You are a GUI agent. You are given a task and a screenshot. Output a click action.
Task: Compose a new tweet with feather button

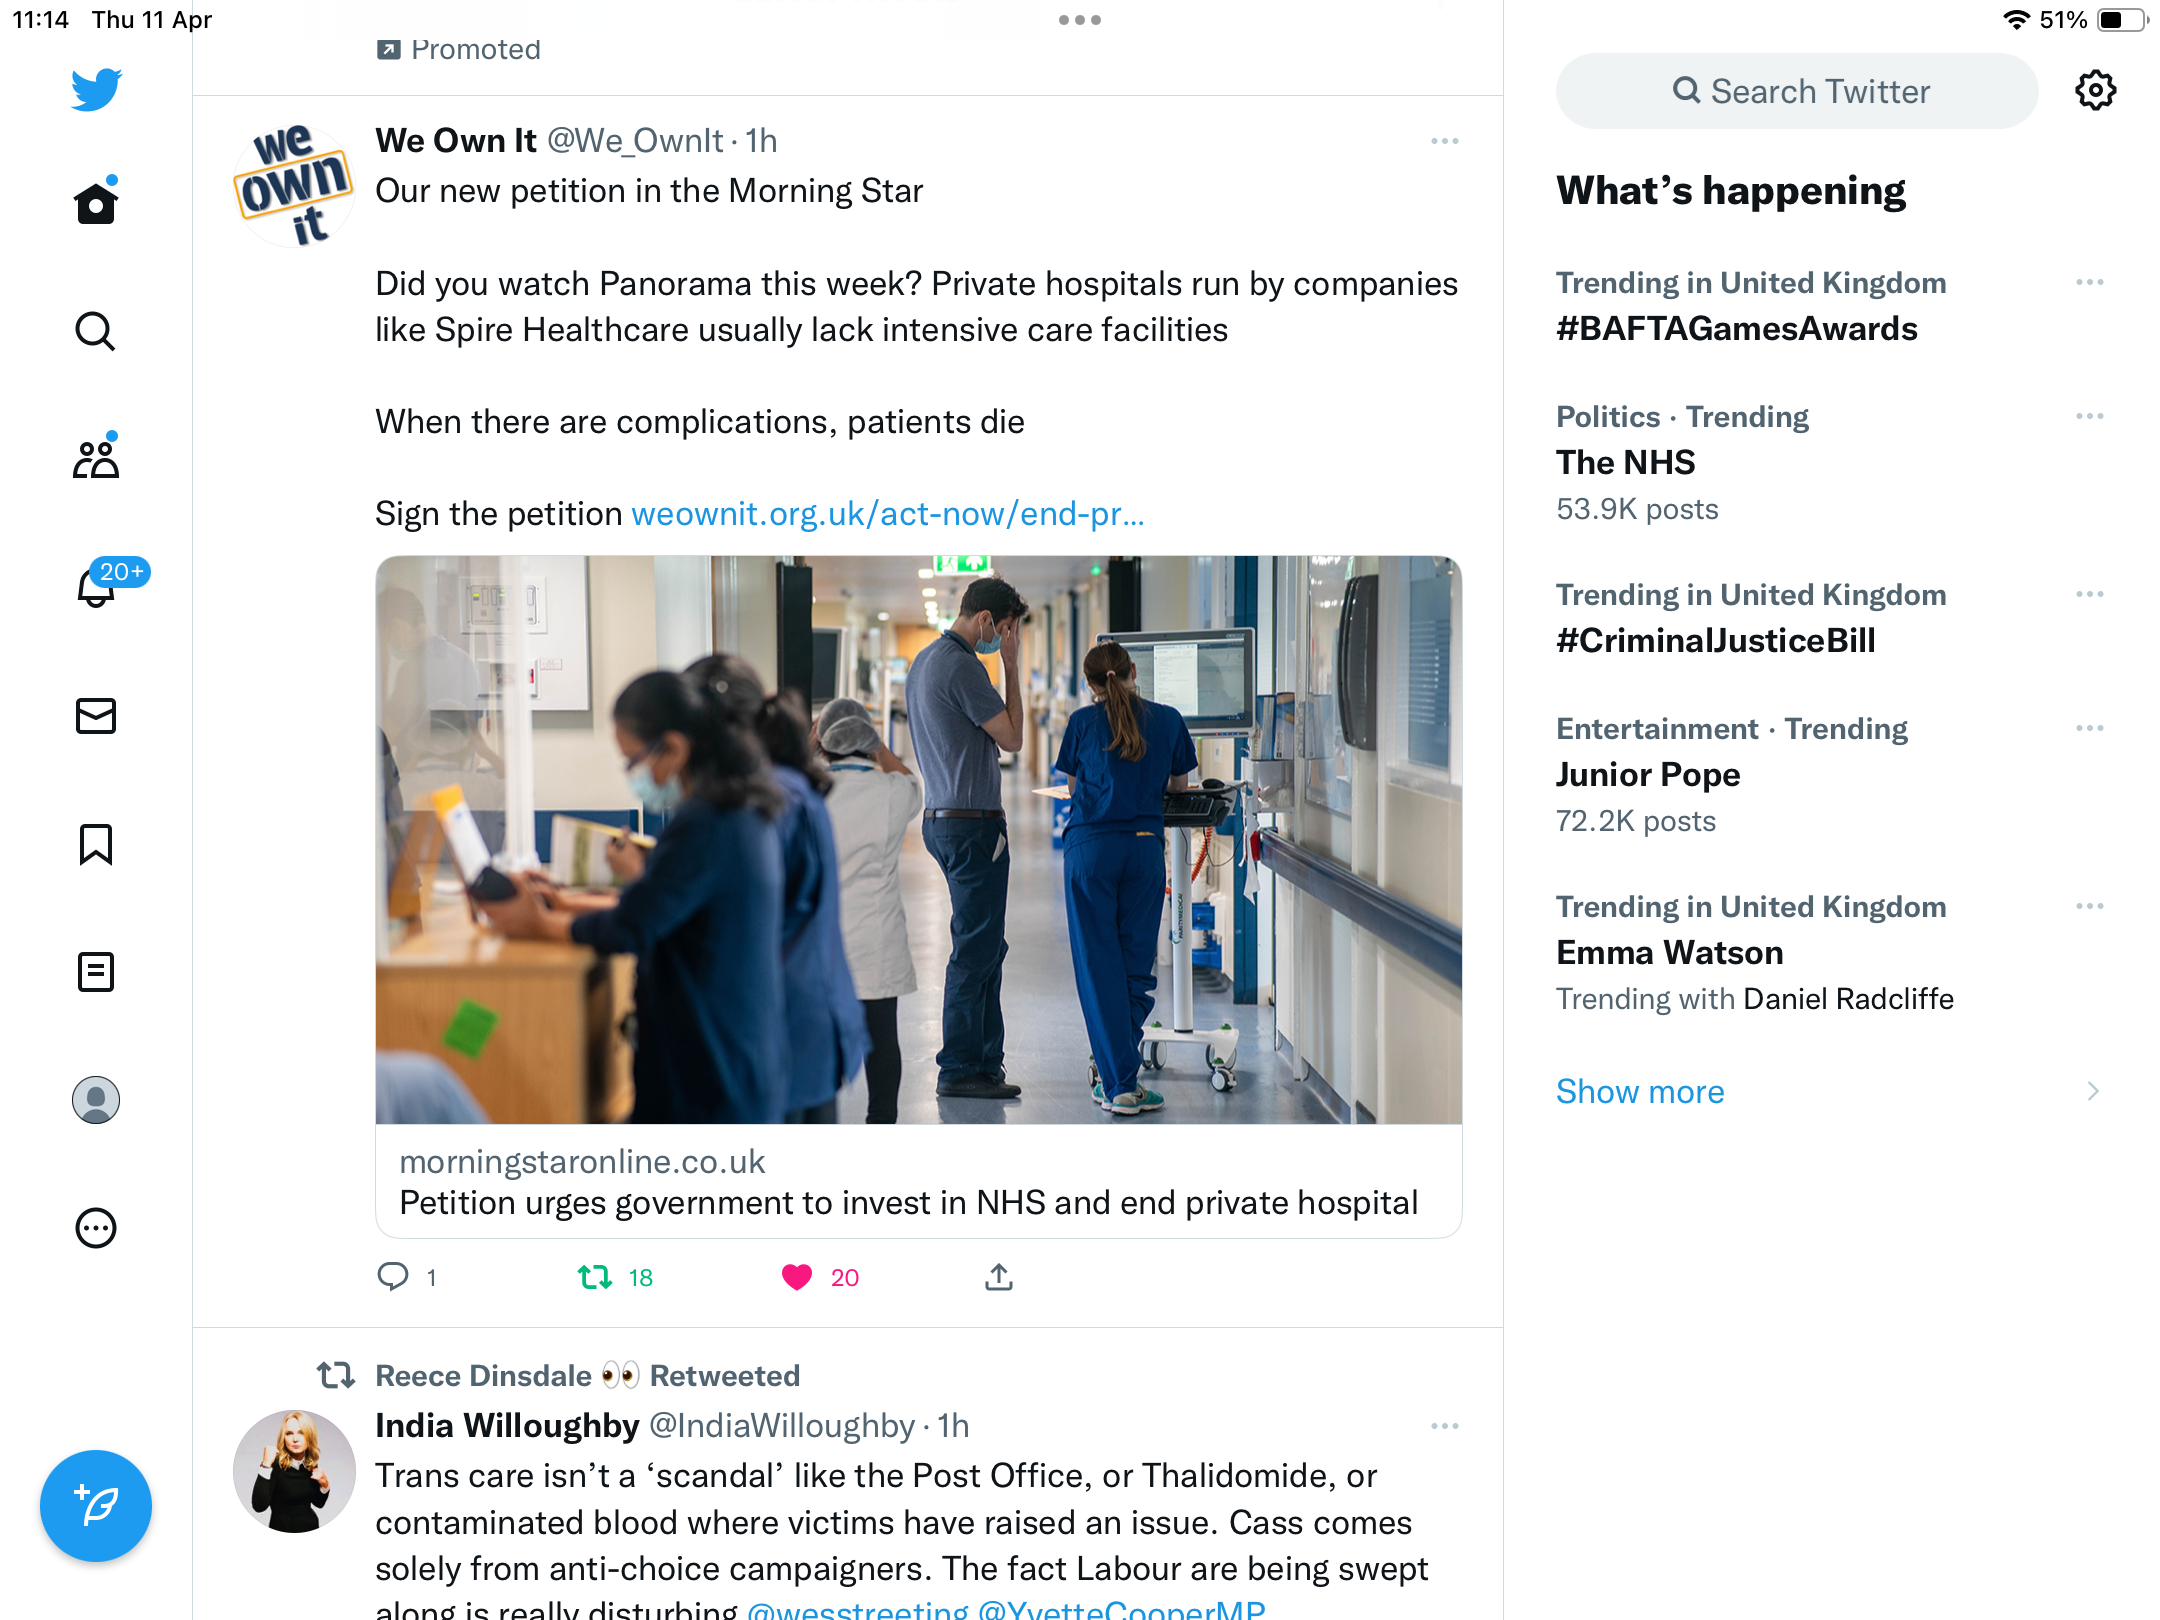[96, 1506]
